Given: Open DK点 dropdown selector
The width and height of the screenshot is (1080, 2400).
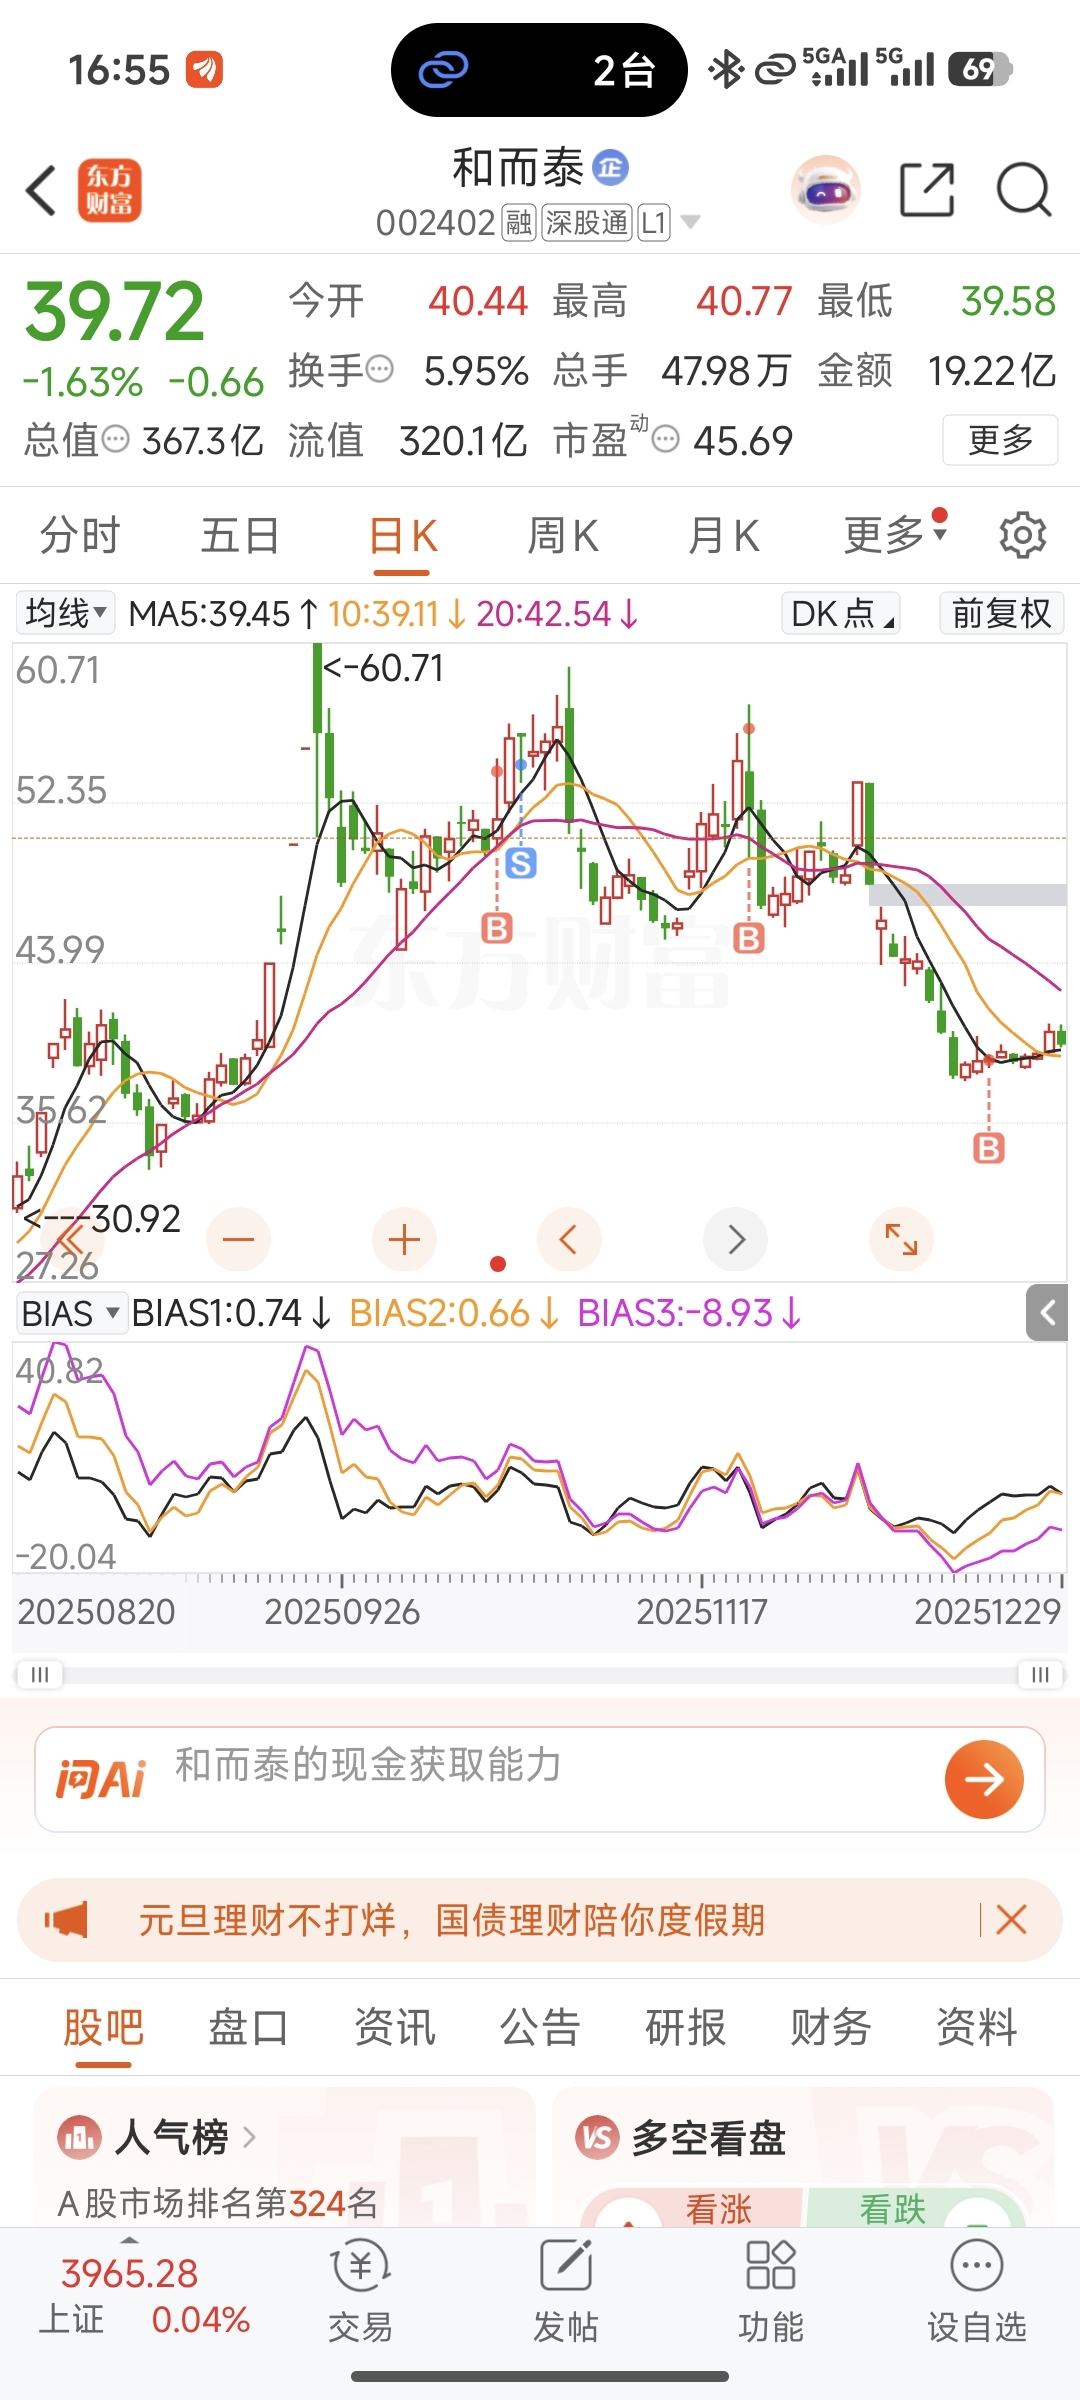Looking at the screenshot, I should click(x=840, y=613).
